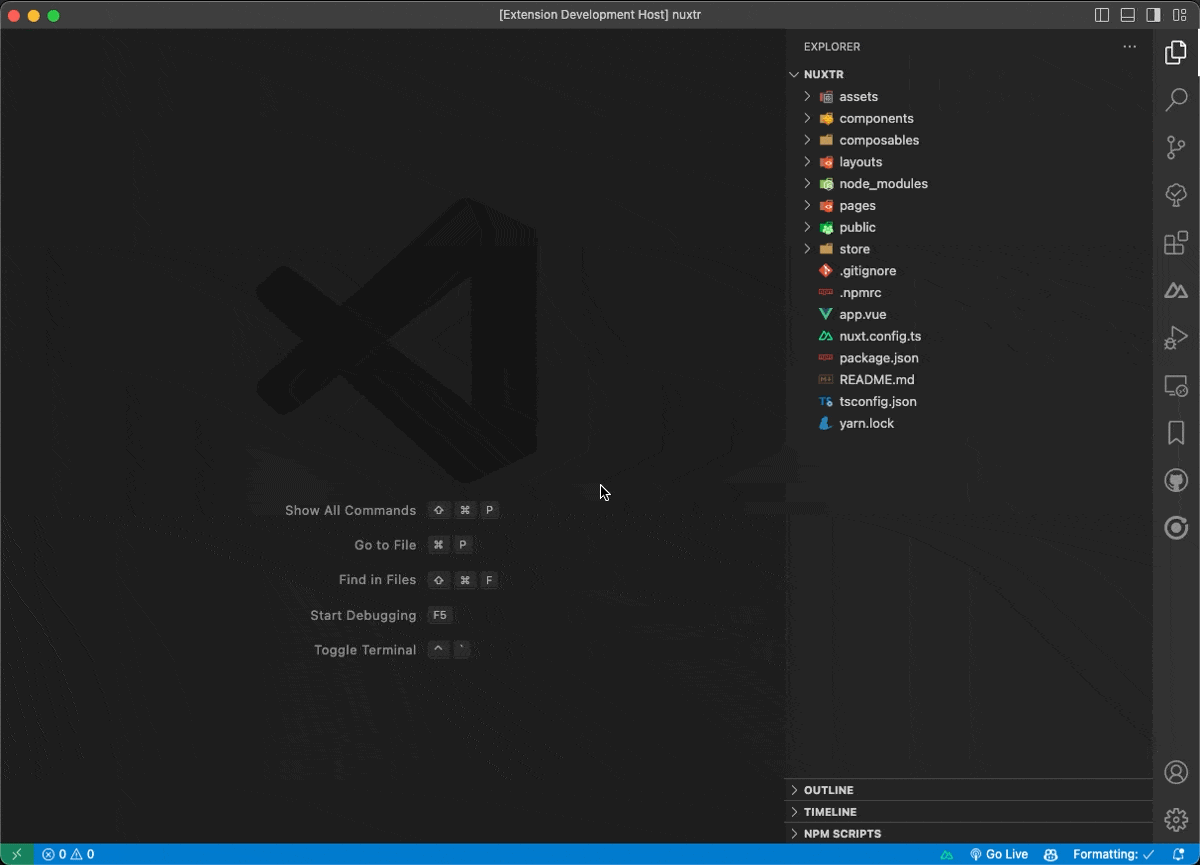Expand the composables folder
This screenshot has height=865, width=1200.
tap(968, 140)
